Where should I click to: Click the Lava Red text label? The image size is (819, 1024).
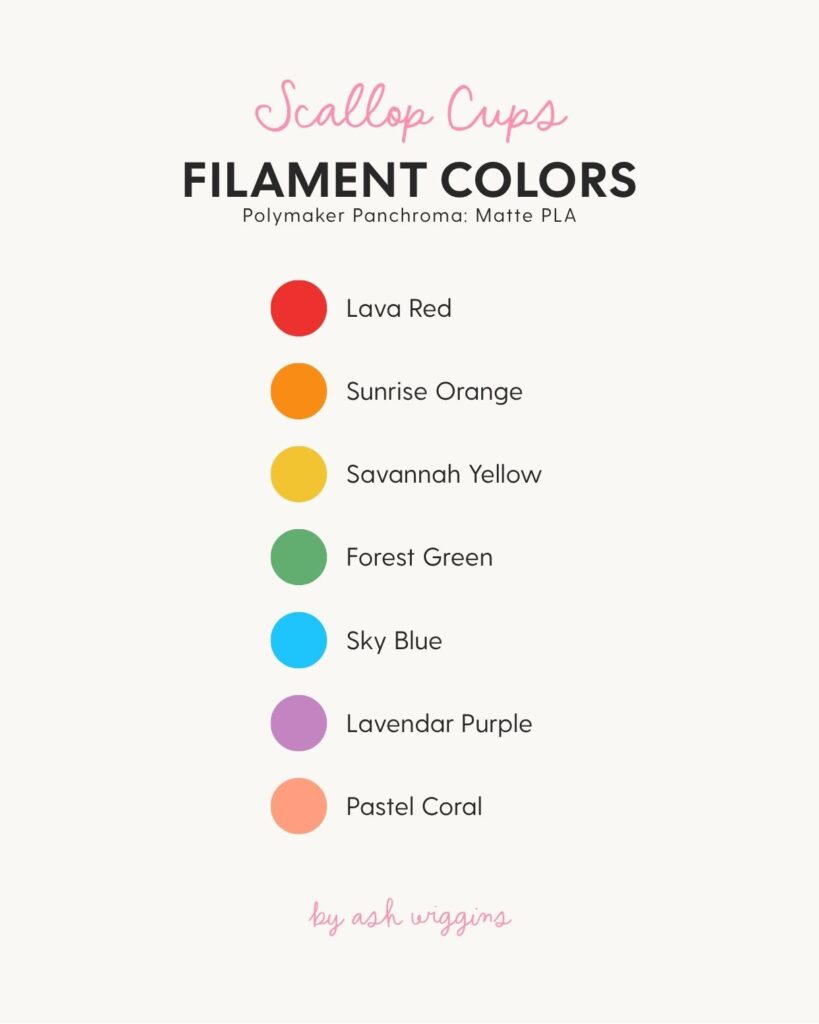(398, 308)
